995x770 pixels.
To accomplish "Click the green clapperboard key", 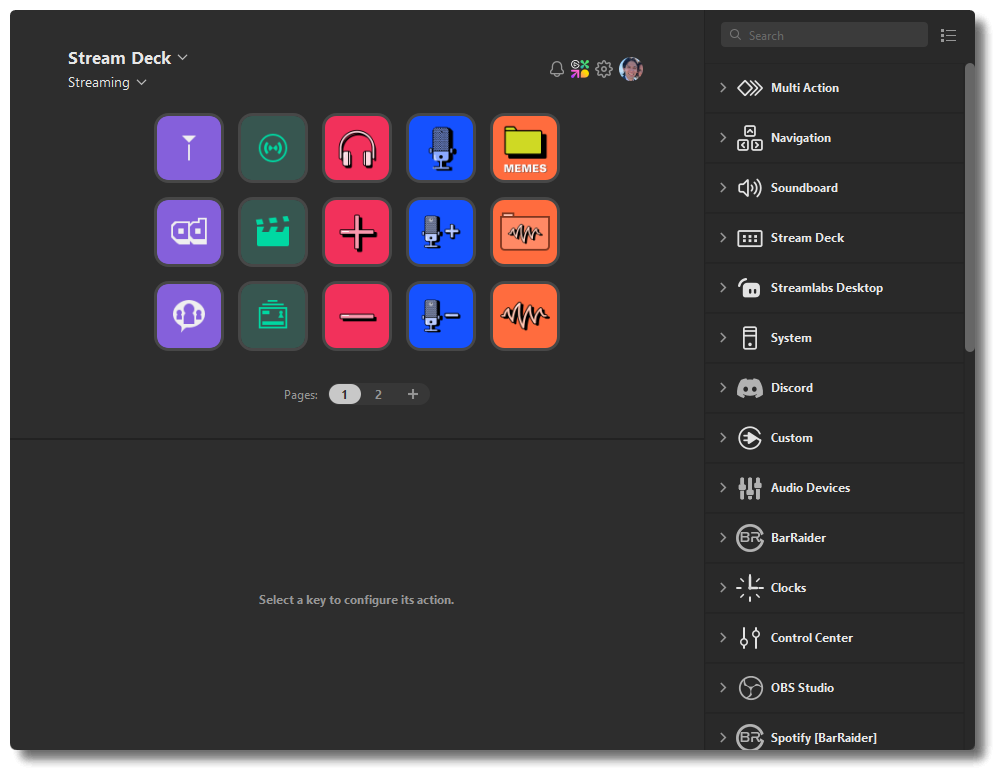I will click(273, 232).
